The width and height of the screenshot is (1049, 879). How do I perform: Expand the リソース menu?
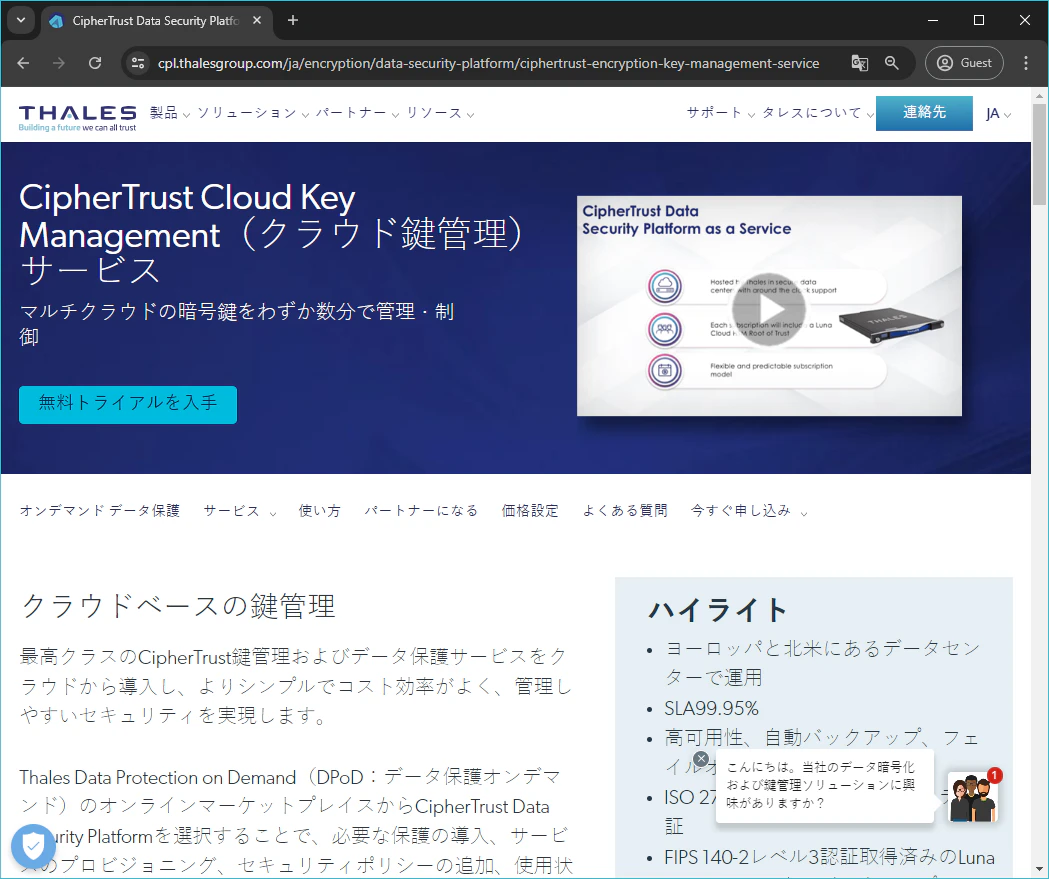coord(440,113)
